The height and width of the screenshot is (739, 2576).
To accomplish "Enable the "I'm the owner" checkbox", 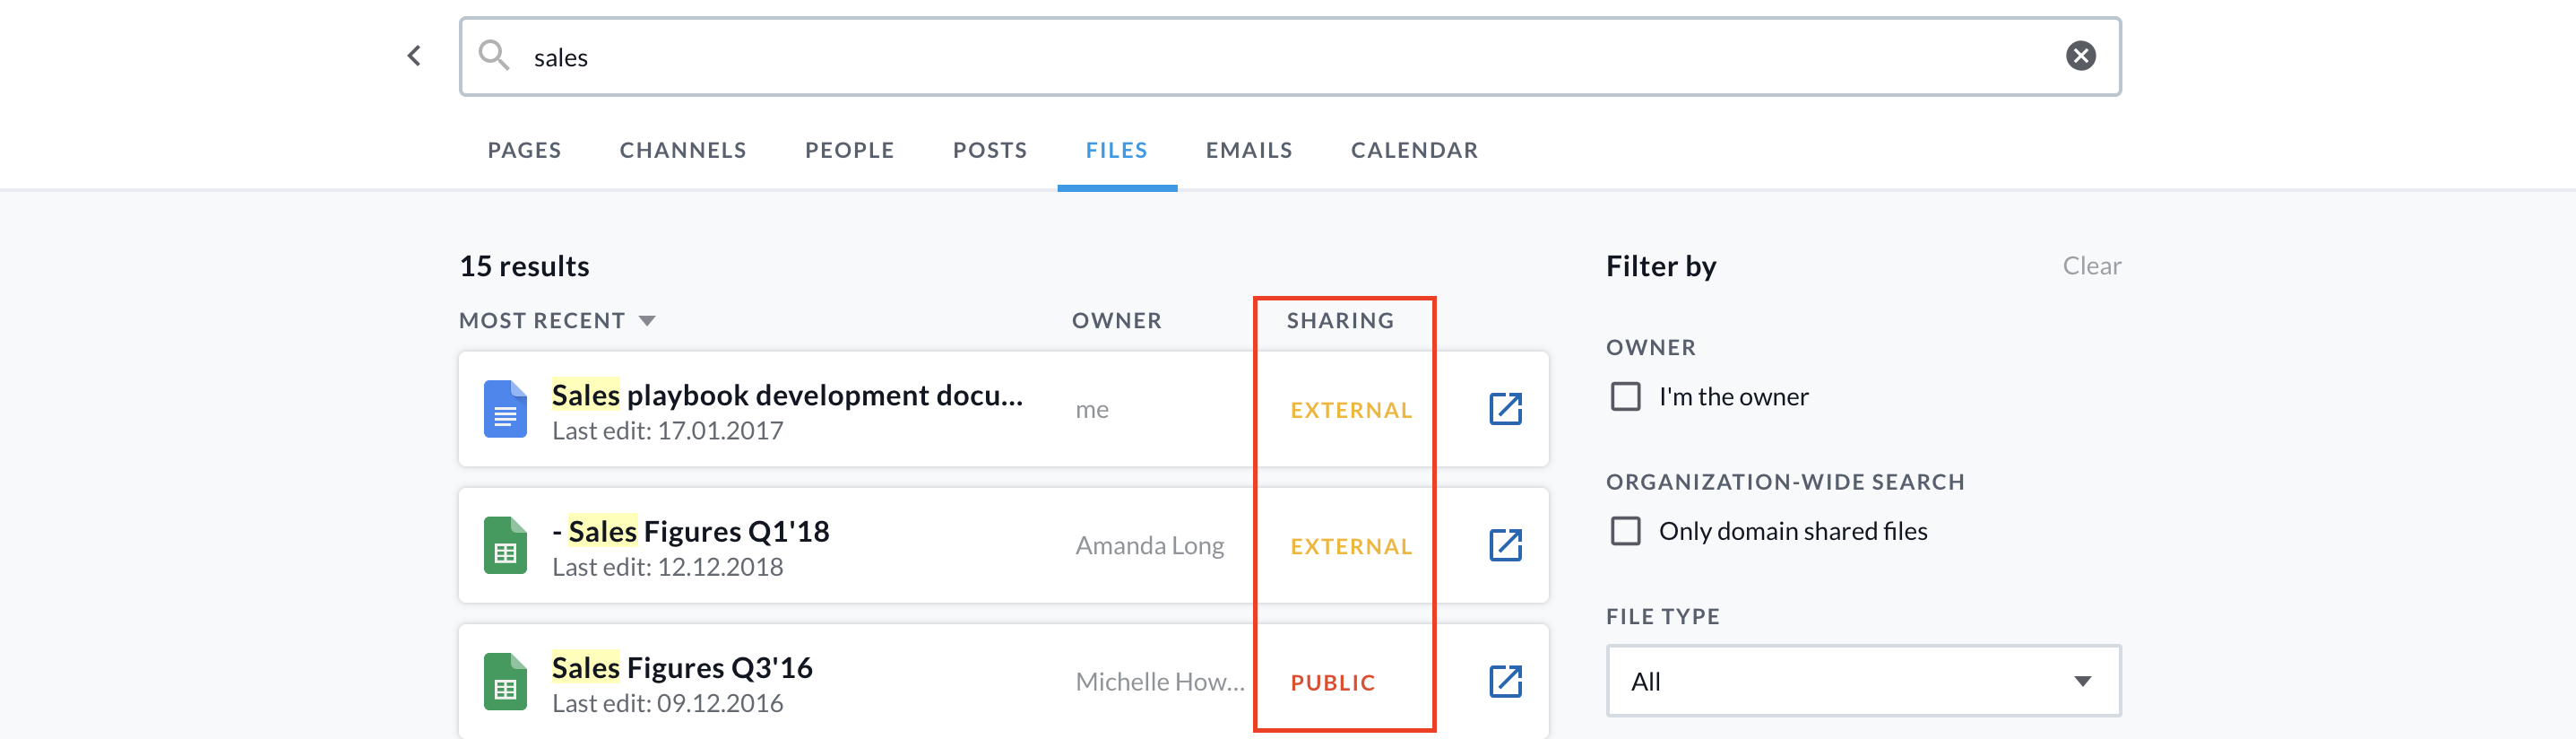I will coord(1625,397).
